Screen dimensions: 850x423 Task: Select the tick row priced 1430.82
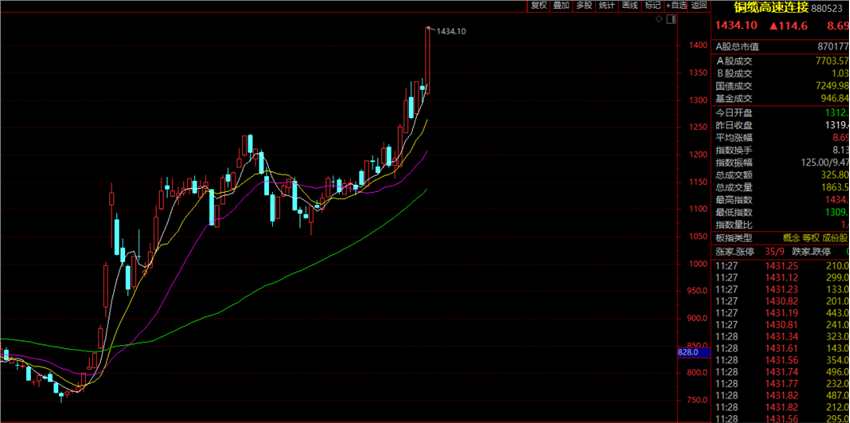(x=781, y=301)
